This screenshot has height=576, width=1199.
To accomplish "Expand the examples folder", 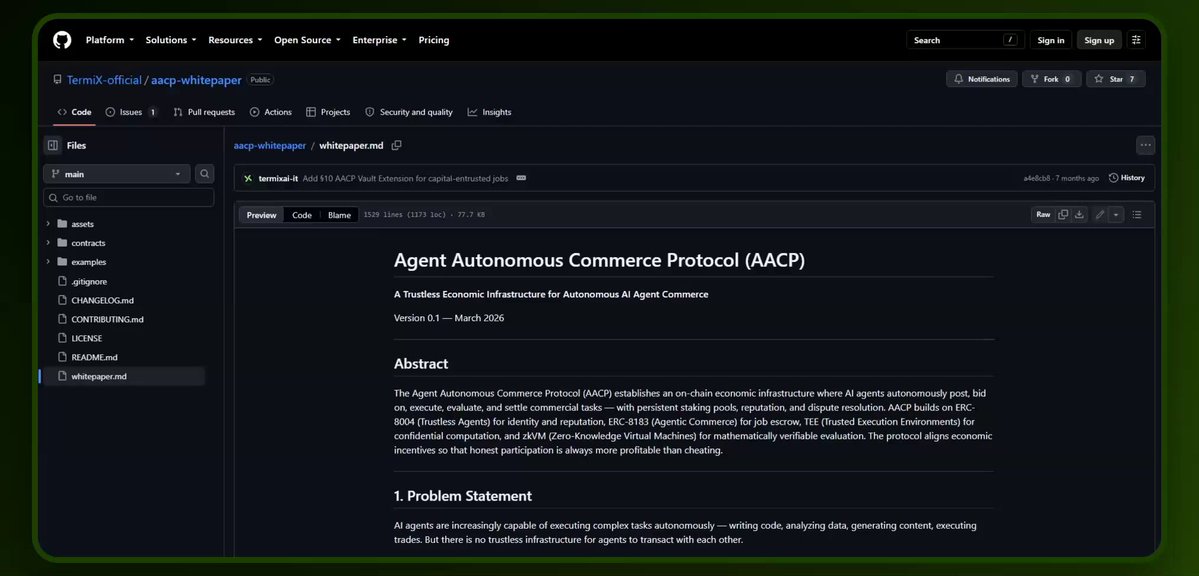I will click(x=48, y=262).
